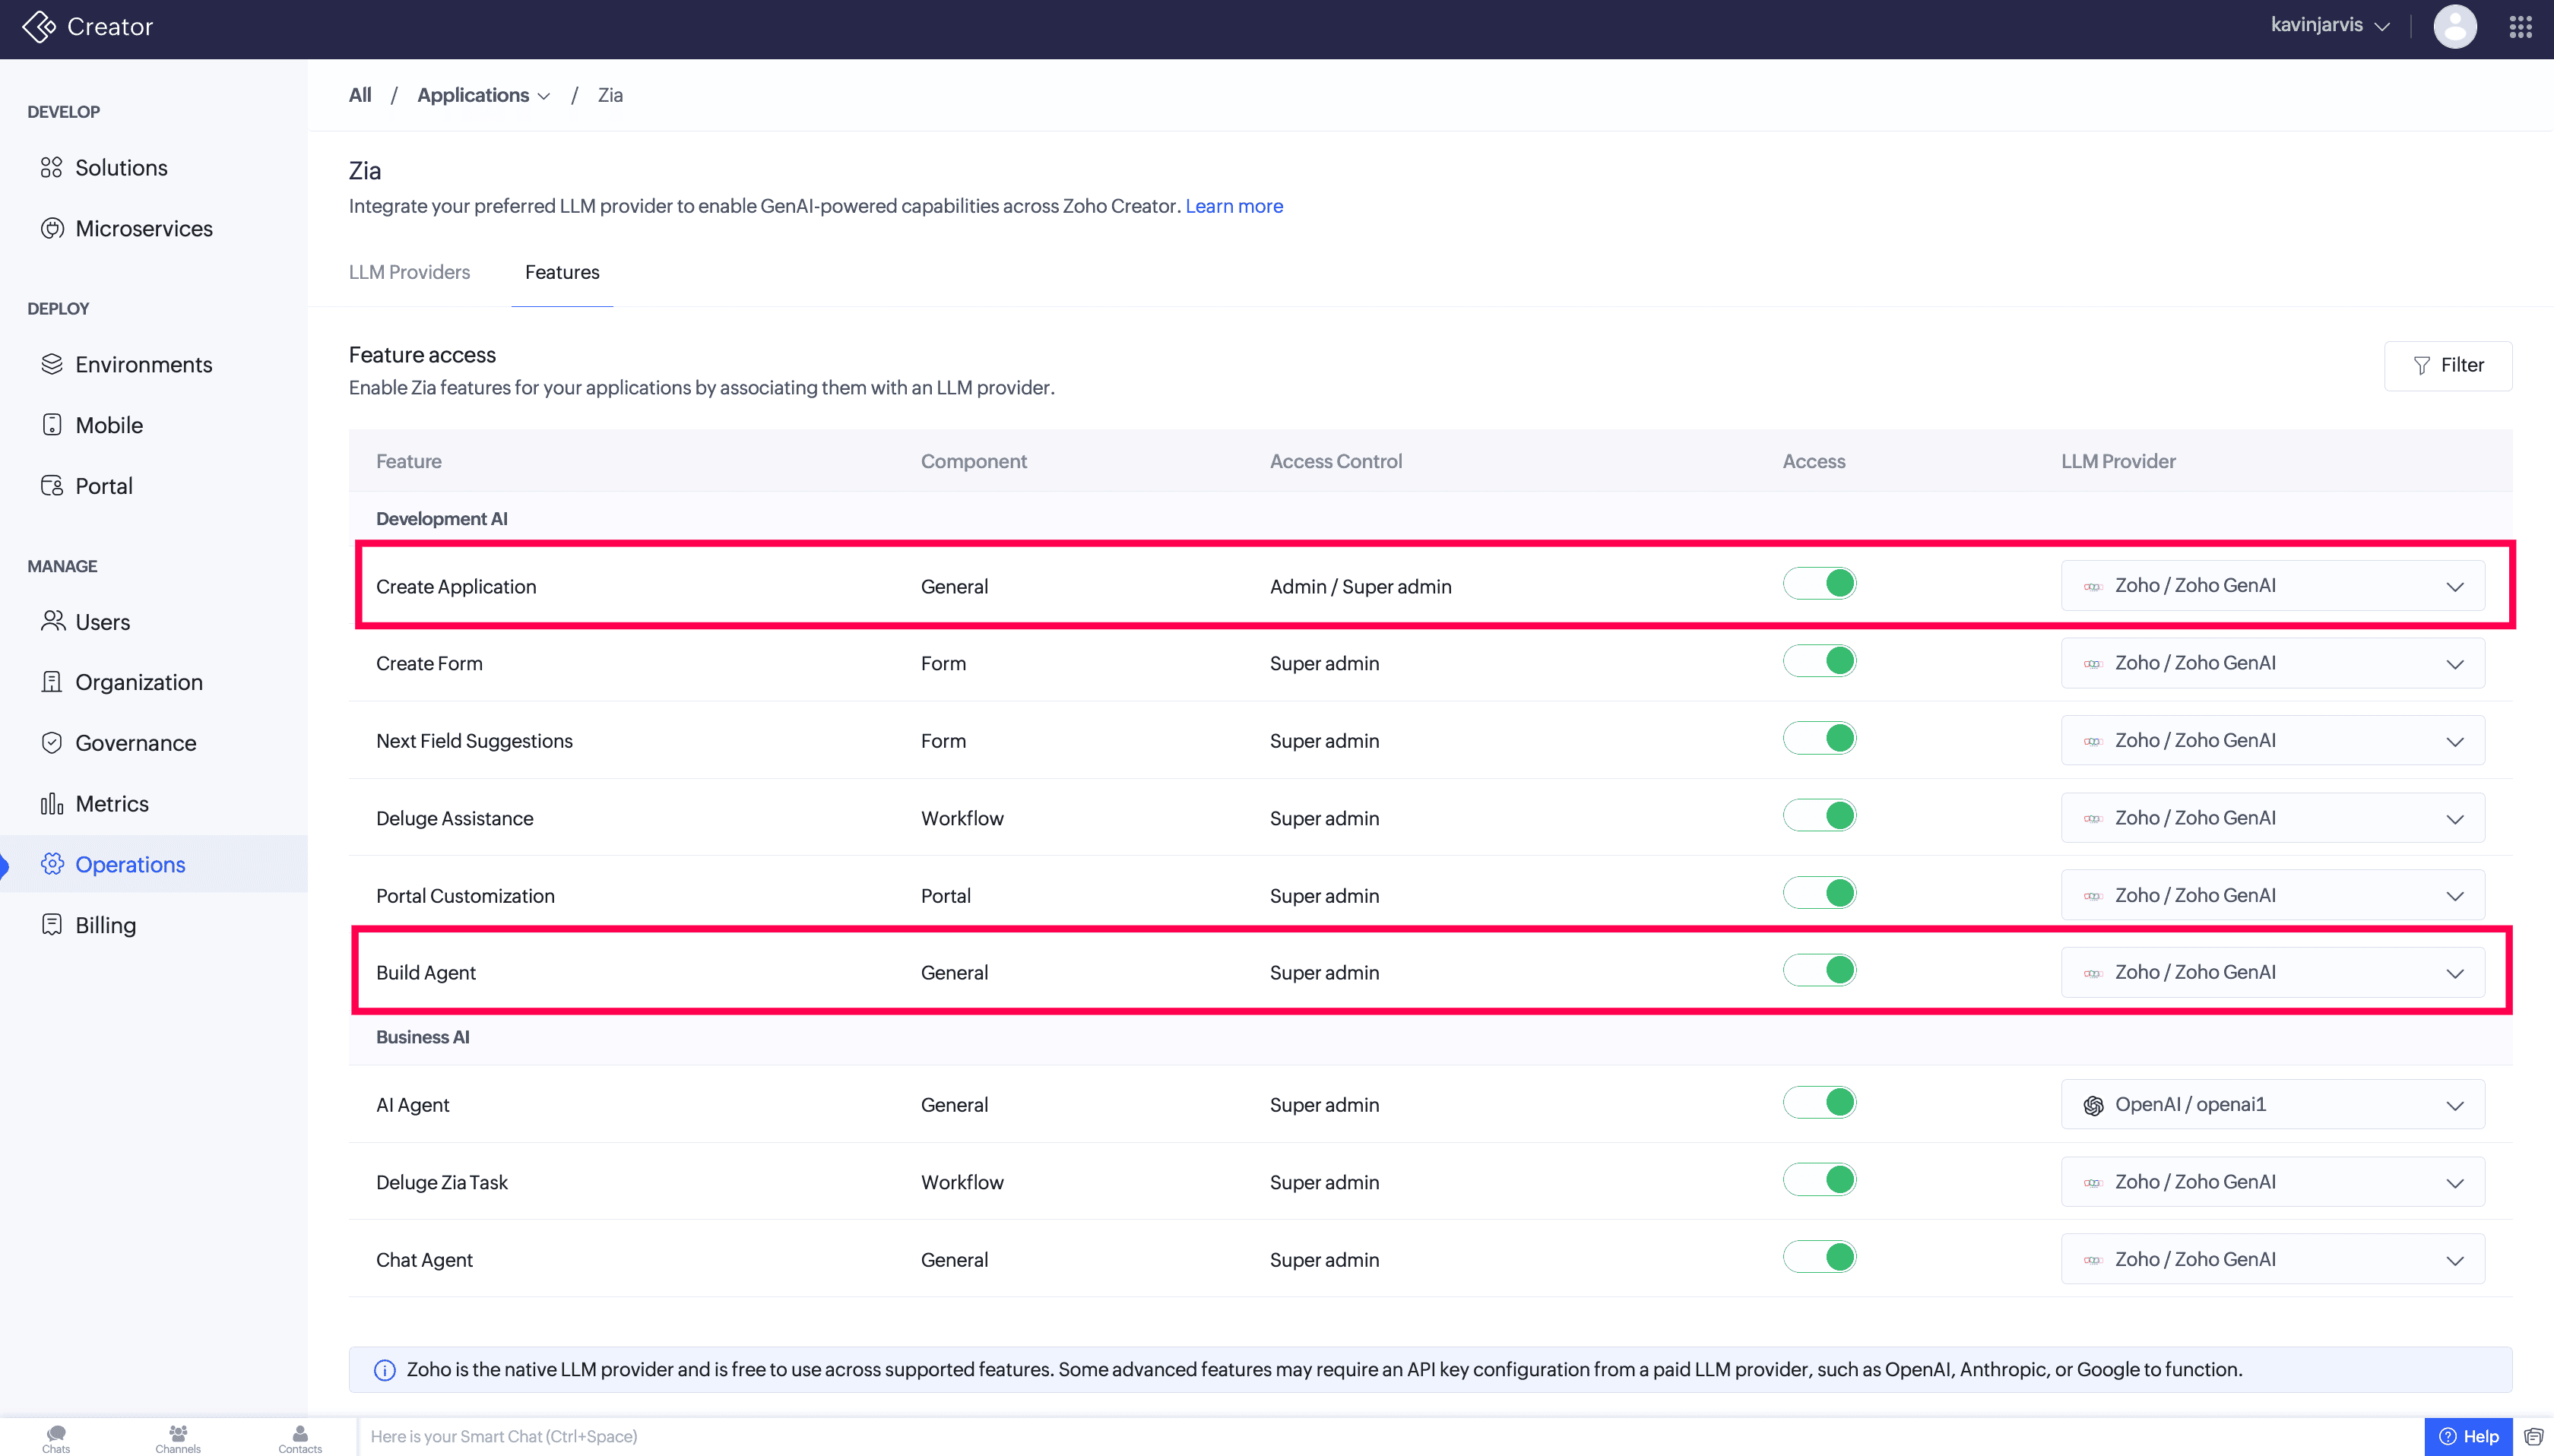The height and width of the screenshot is (1456, 2554).
Task: Click the LLM Provider column header
Action: tap(2118, 461)
